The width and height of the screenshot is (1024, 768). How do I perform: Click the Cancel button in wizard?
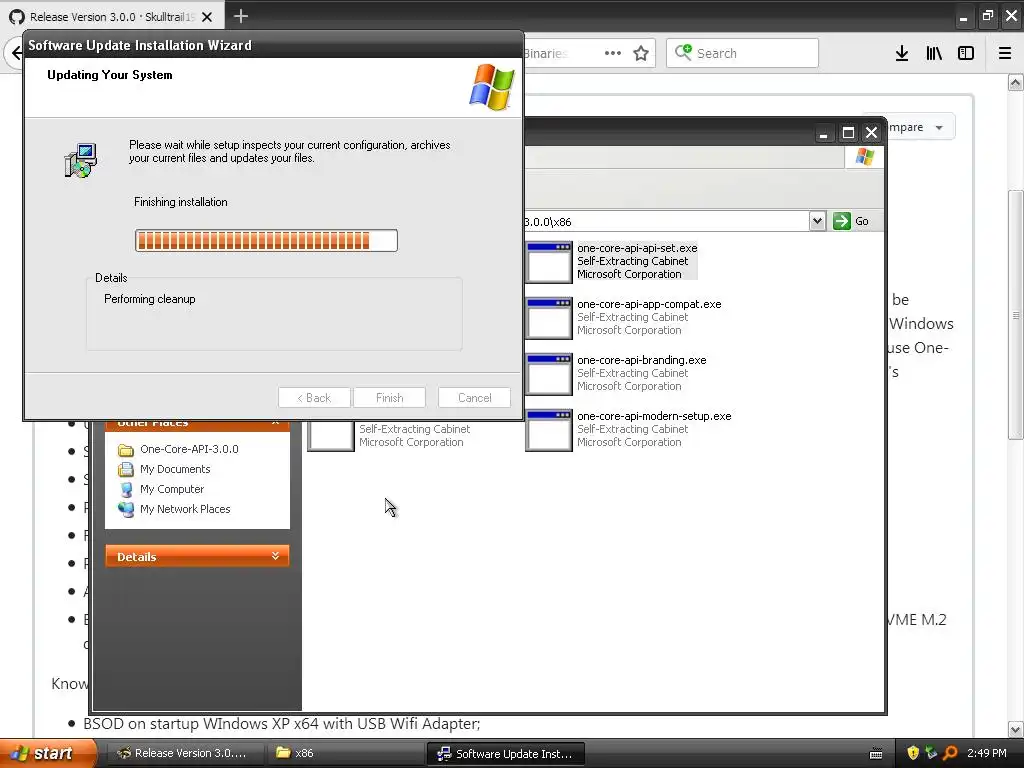tap(474, 398)
